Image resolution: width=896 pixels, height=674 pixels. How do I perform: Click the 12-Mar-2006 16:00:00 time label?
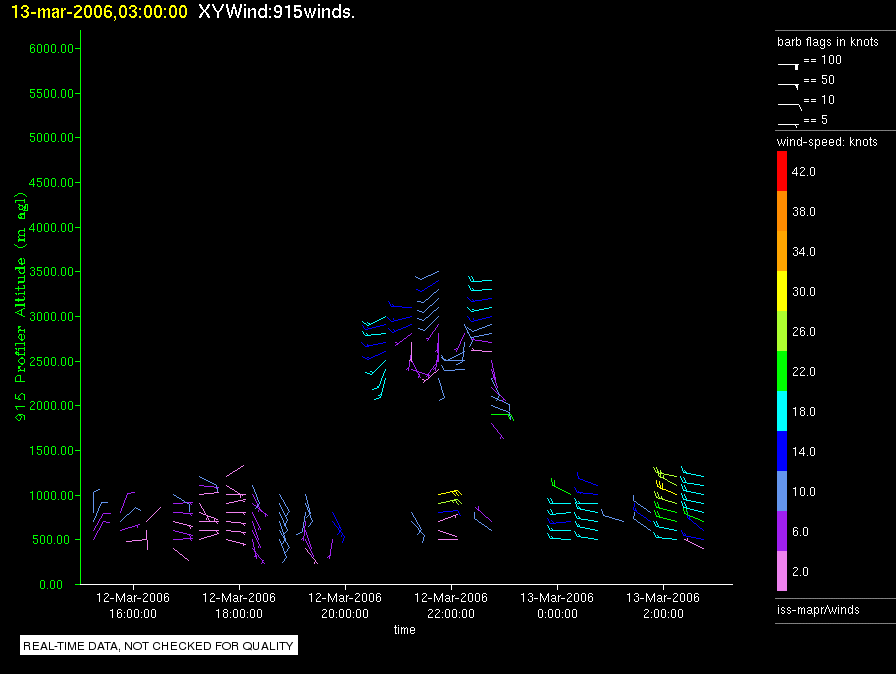coord(133,605)
